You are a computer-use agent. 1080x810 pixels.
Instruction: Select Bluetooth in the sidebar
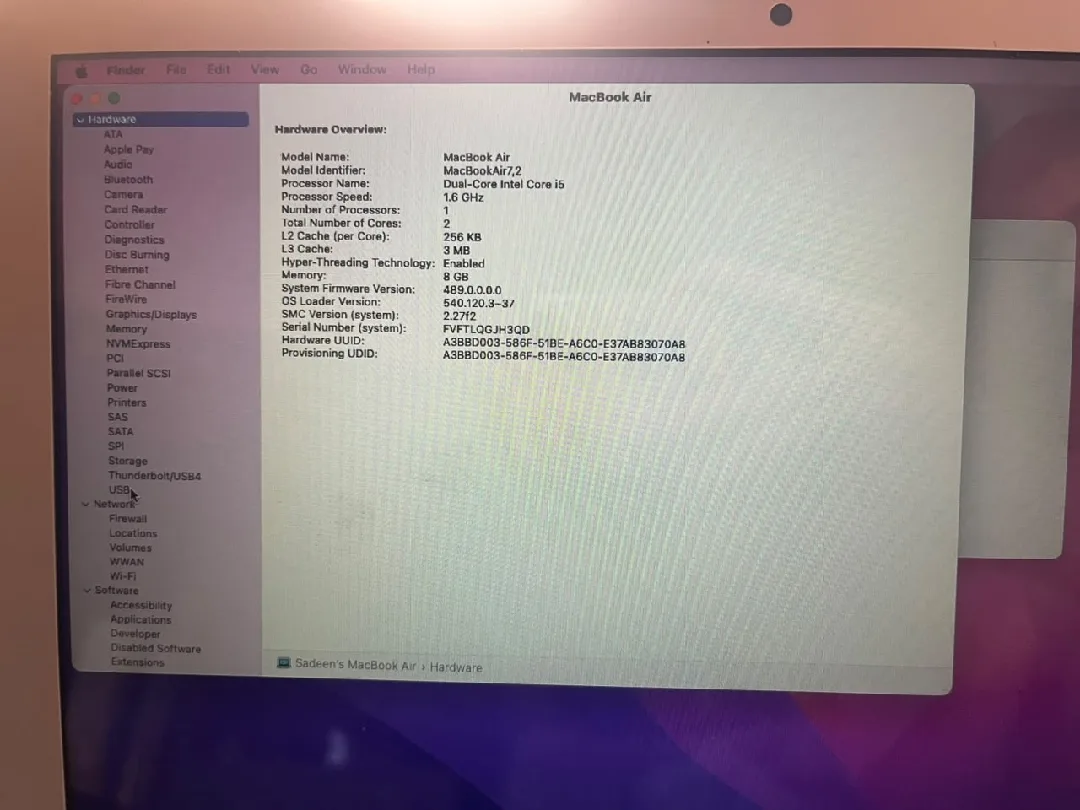tap(128, 180)
